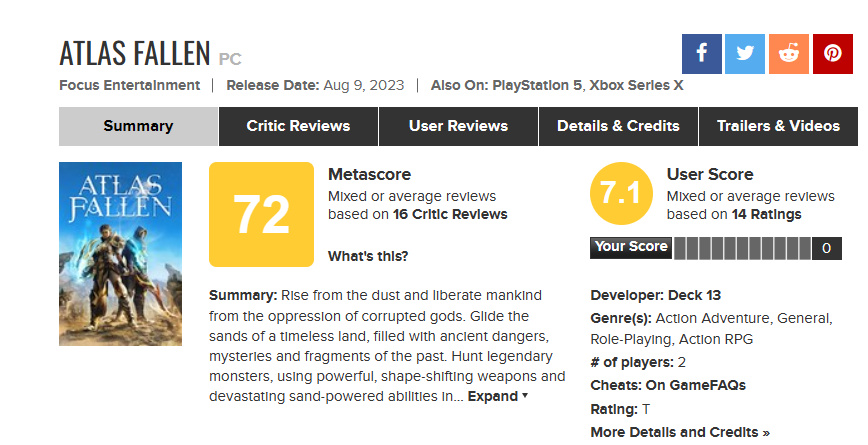This screenshot has height=445, width=868.
Task: Click the yellow 72 Metascore badge
Action: click(261, 214)
